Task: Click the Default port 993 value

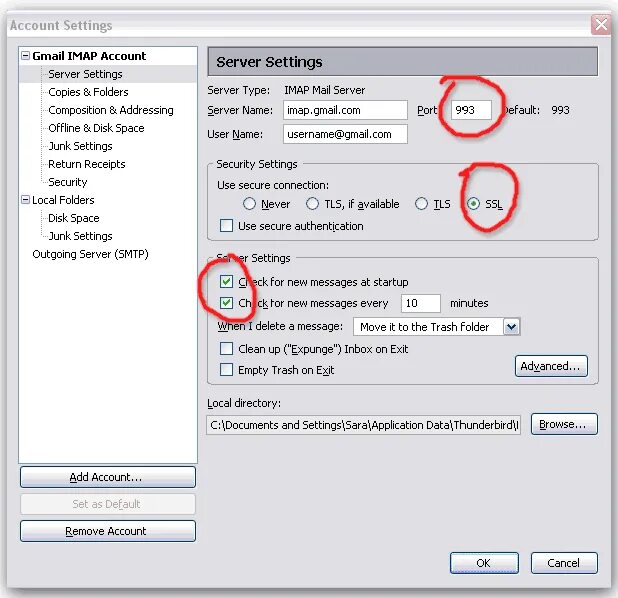Action: [560, 110]
